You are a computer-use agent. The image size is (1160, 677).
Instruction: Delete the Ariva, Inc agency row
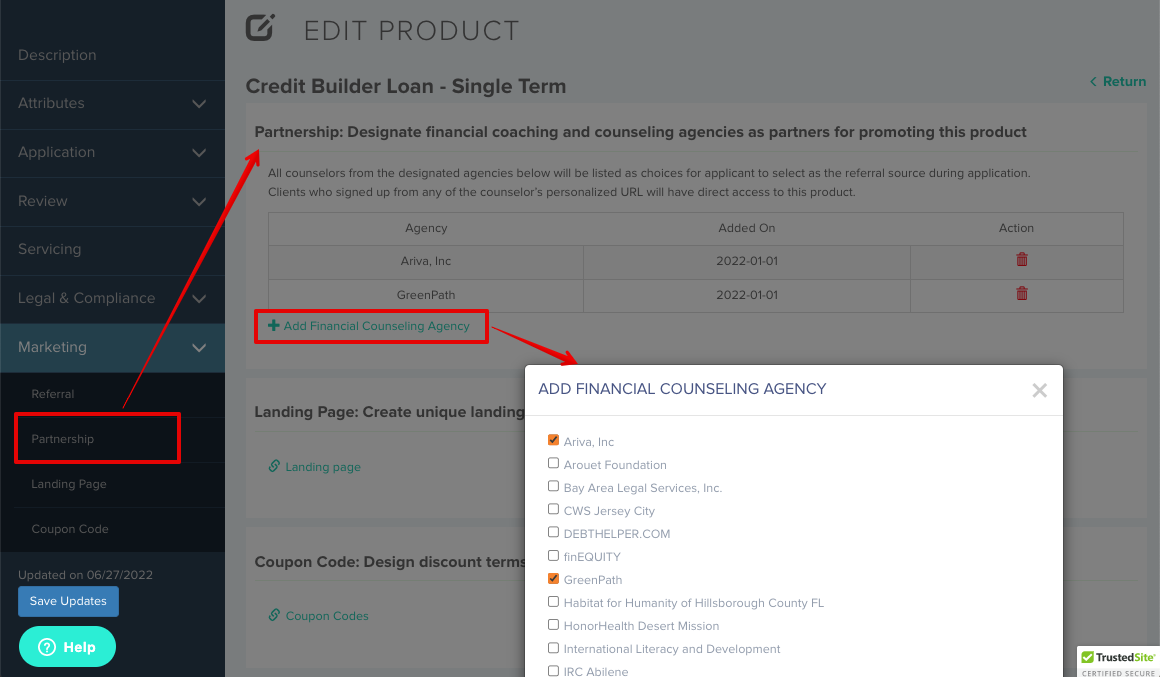coord(1022,260)
